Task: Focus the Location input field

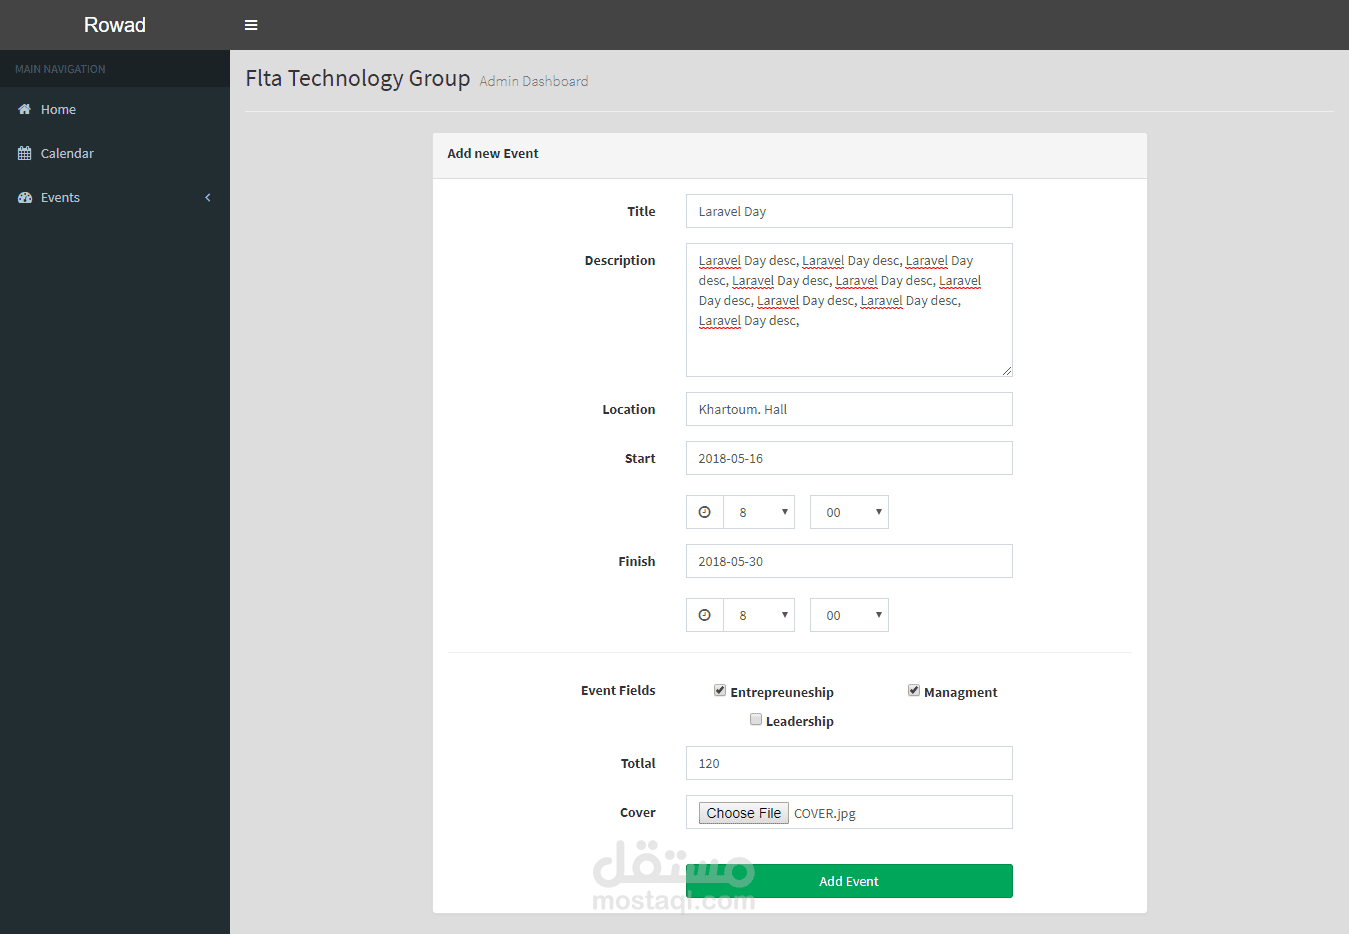Action: click(x=849, y=409)
